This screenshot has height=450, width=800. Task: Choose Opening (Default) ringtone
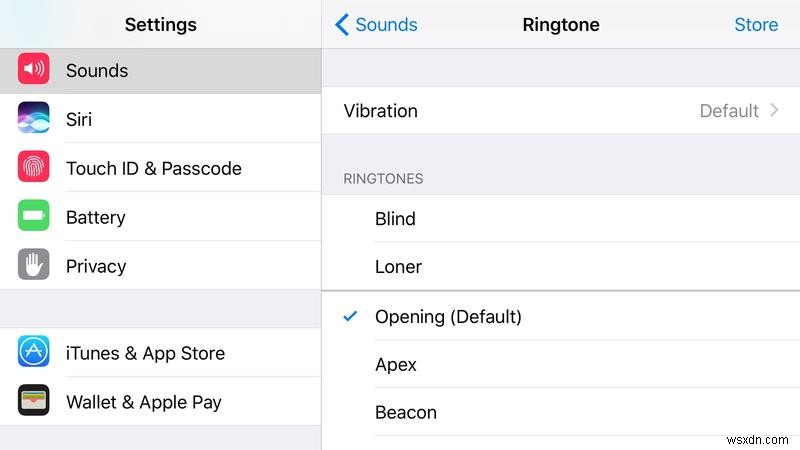pos(448,317)
